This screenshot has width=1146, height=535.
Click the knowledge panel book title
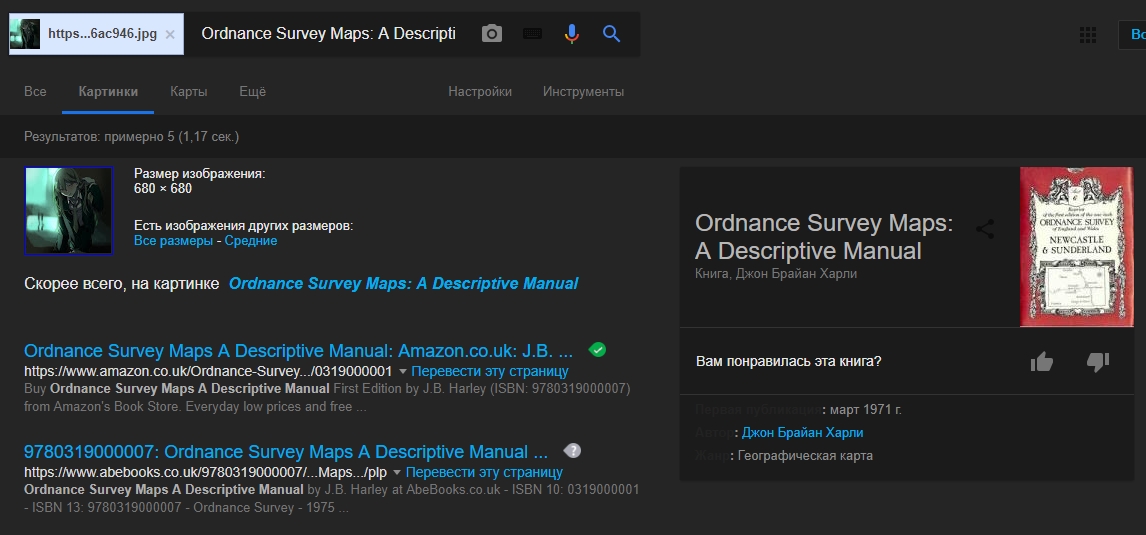click(824, 237)
